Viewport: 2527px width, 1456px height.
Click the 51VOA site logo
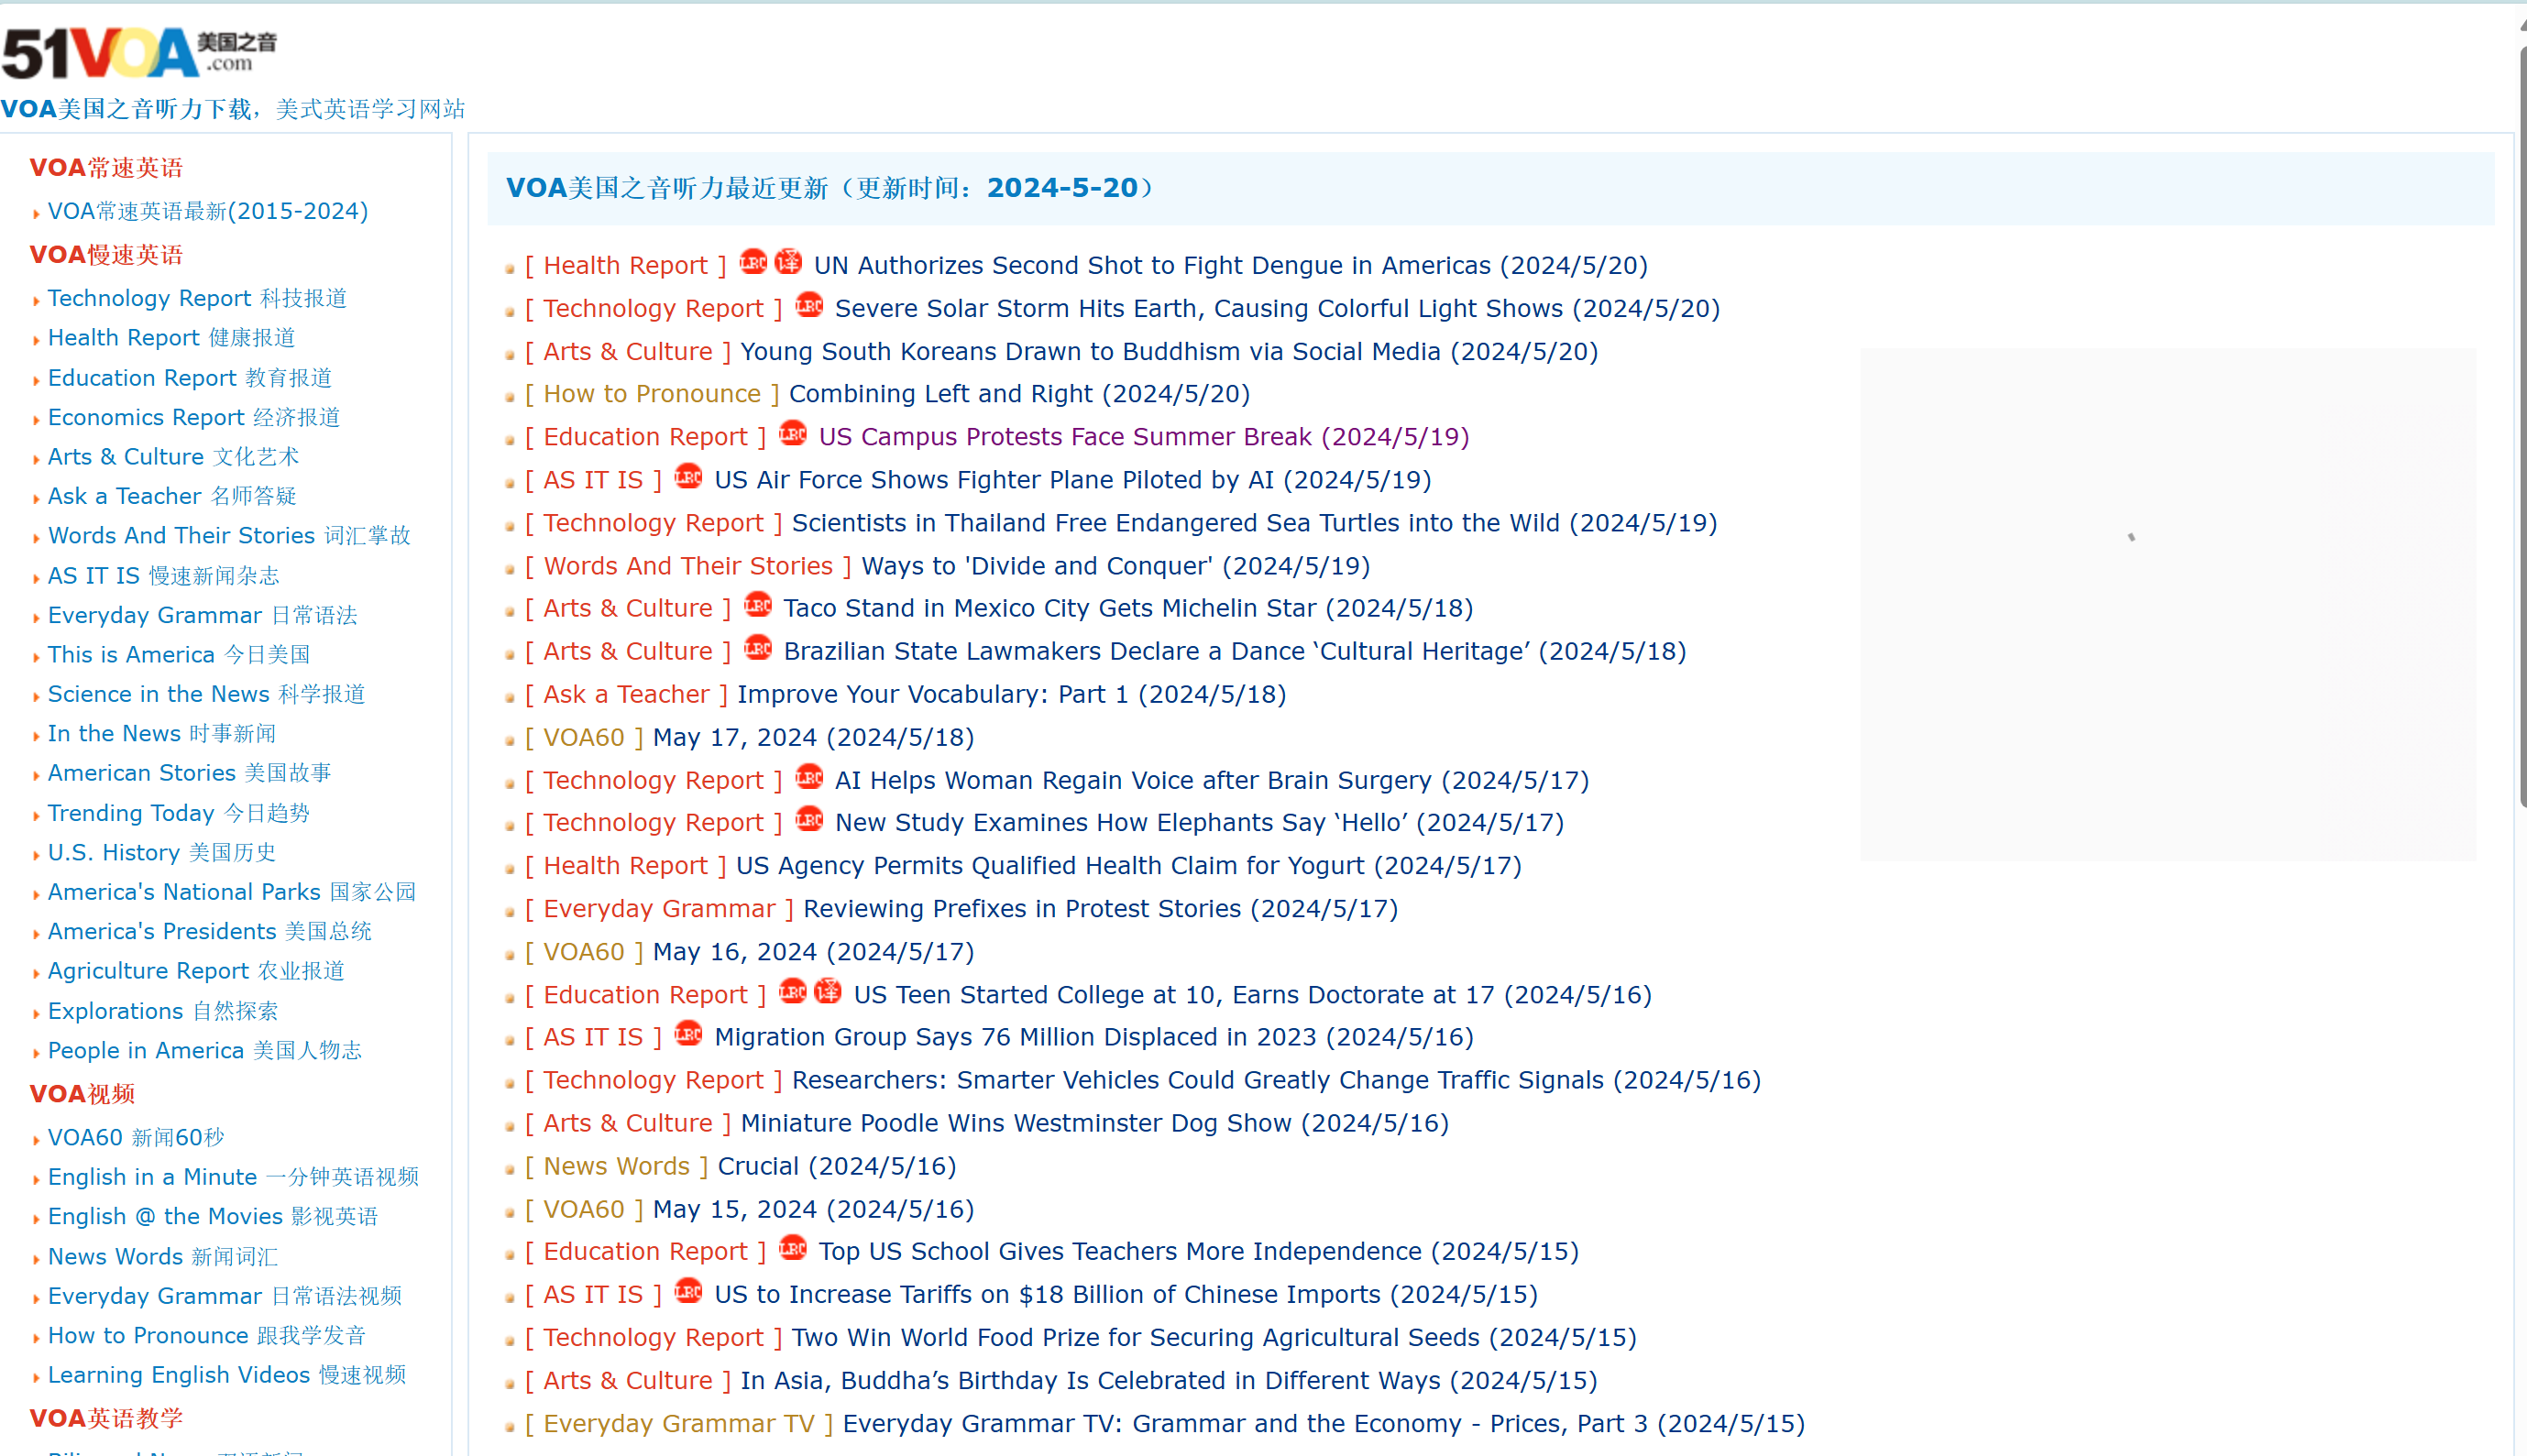[139, 52]
